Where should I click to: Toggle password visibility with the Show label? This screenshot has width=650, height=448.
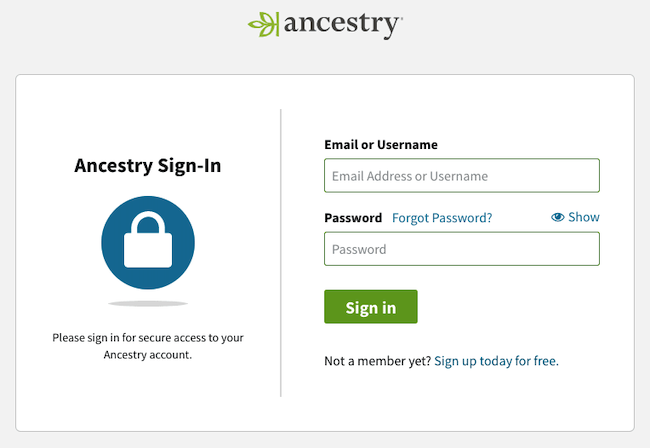point(584,217)
